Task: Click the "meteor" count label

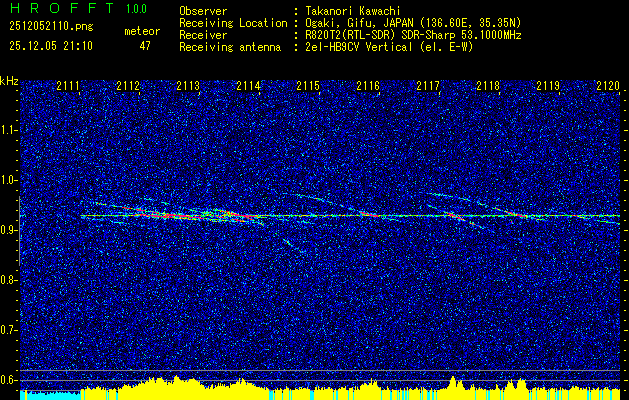Action: [x=142, y=31]
